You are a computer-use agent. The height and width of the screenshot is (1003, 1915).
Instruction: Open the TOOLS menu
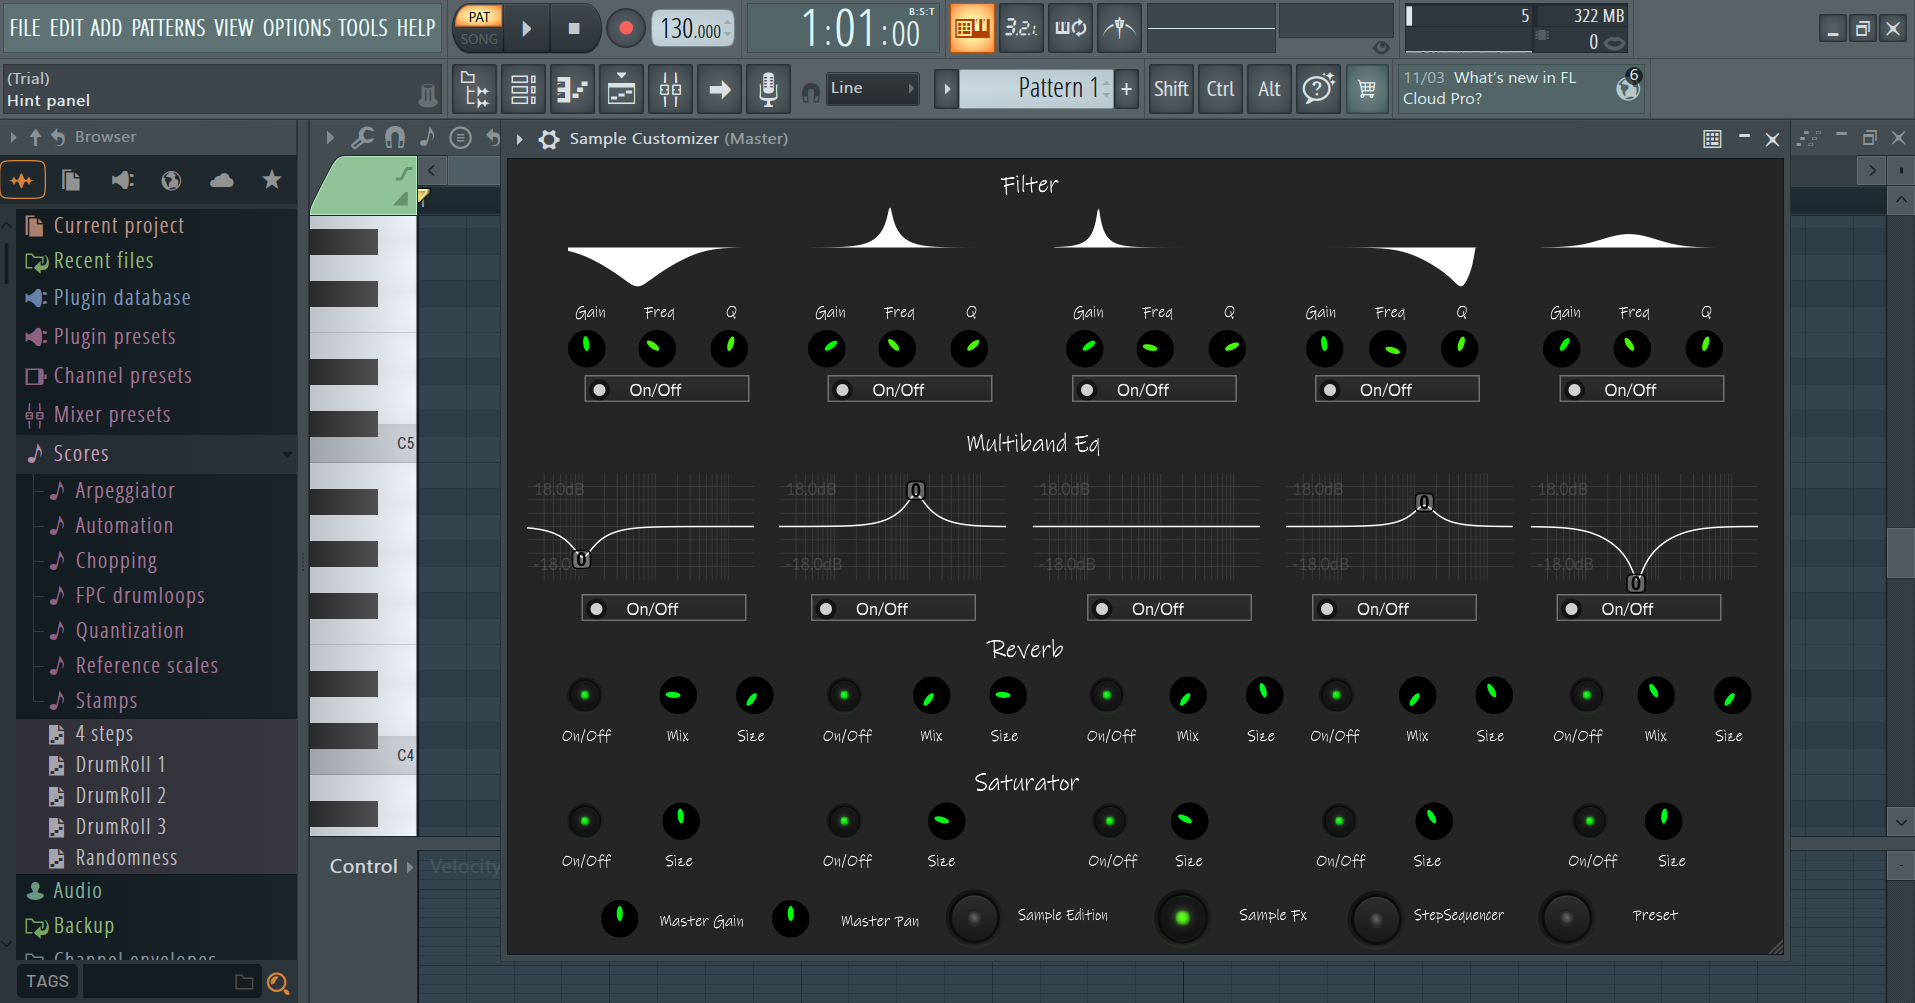coord(364,28)
